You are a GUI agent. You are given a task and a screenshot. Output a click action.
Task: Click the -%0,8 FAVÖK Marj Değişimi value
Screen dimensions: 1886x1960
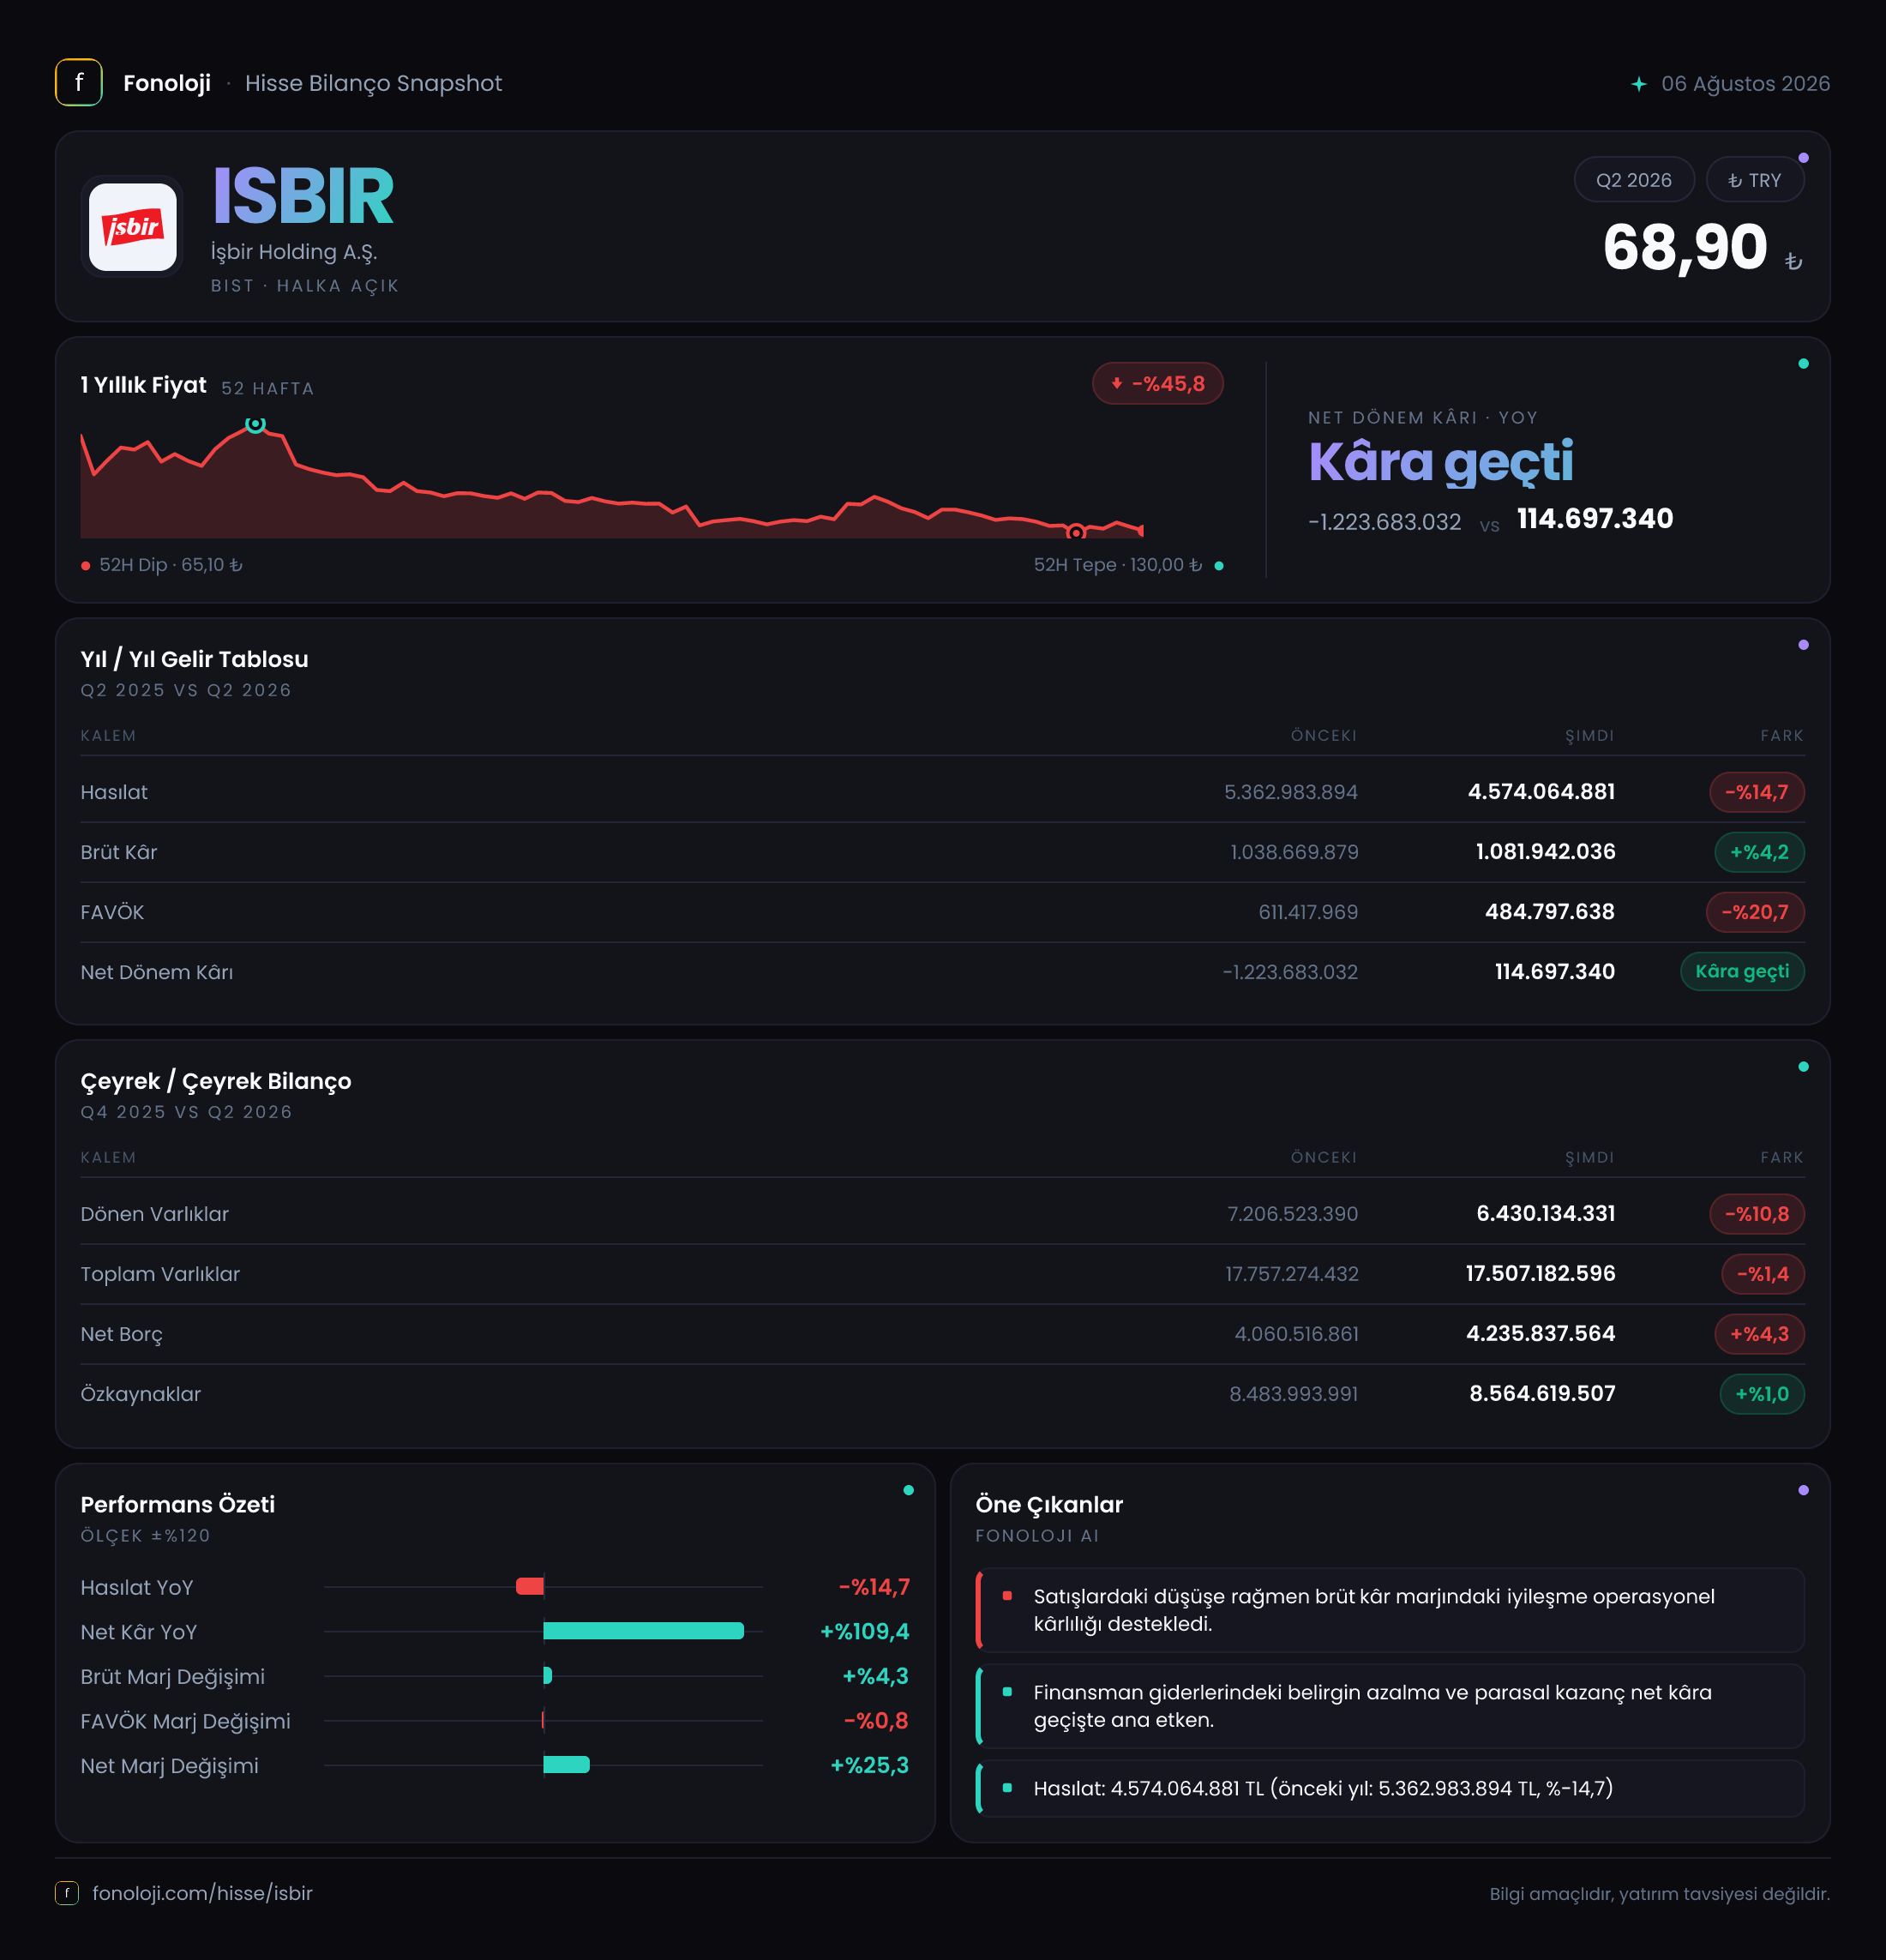(876, 1721)
